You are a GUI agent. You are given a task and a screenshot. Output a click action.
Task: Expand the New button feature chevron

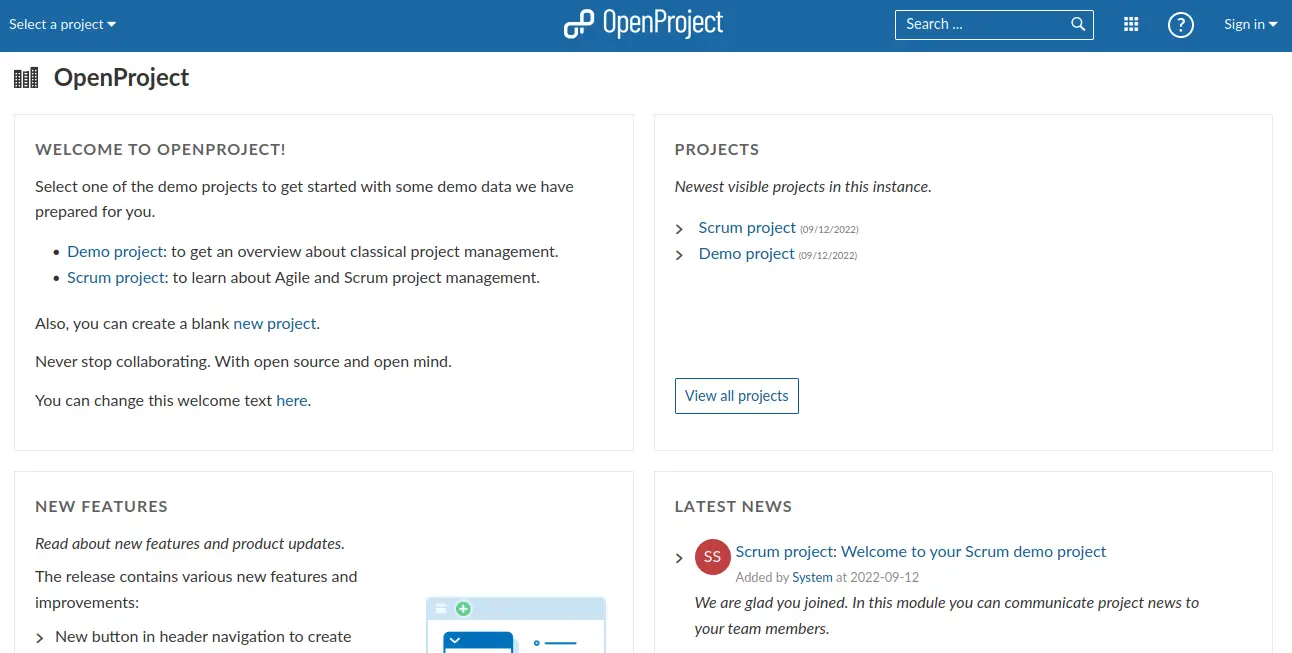click(x=41, y=637)
